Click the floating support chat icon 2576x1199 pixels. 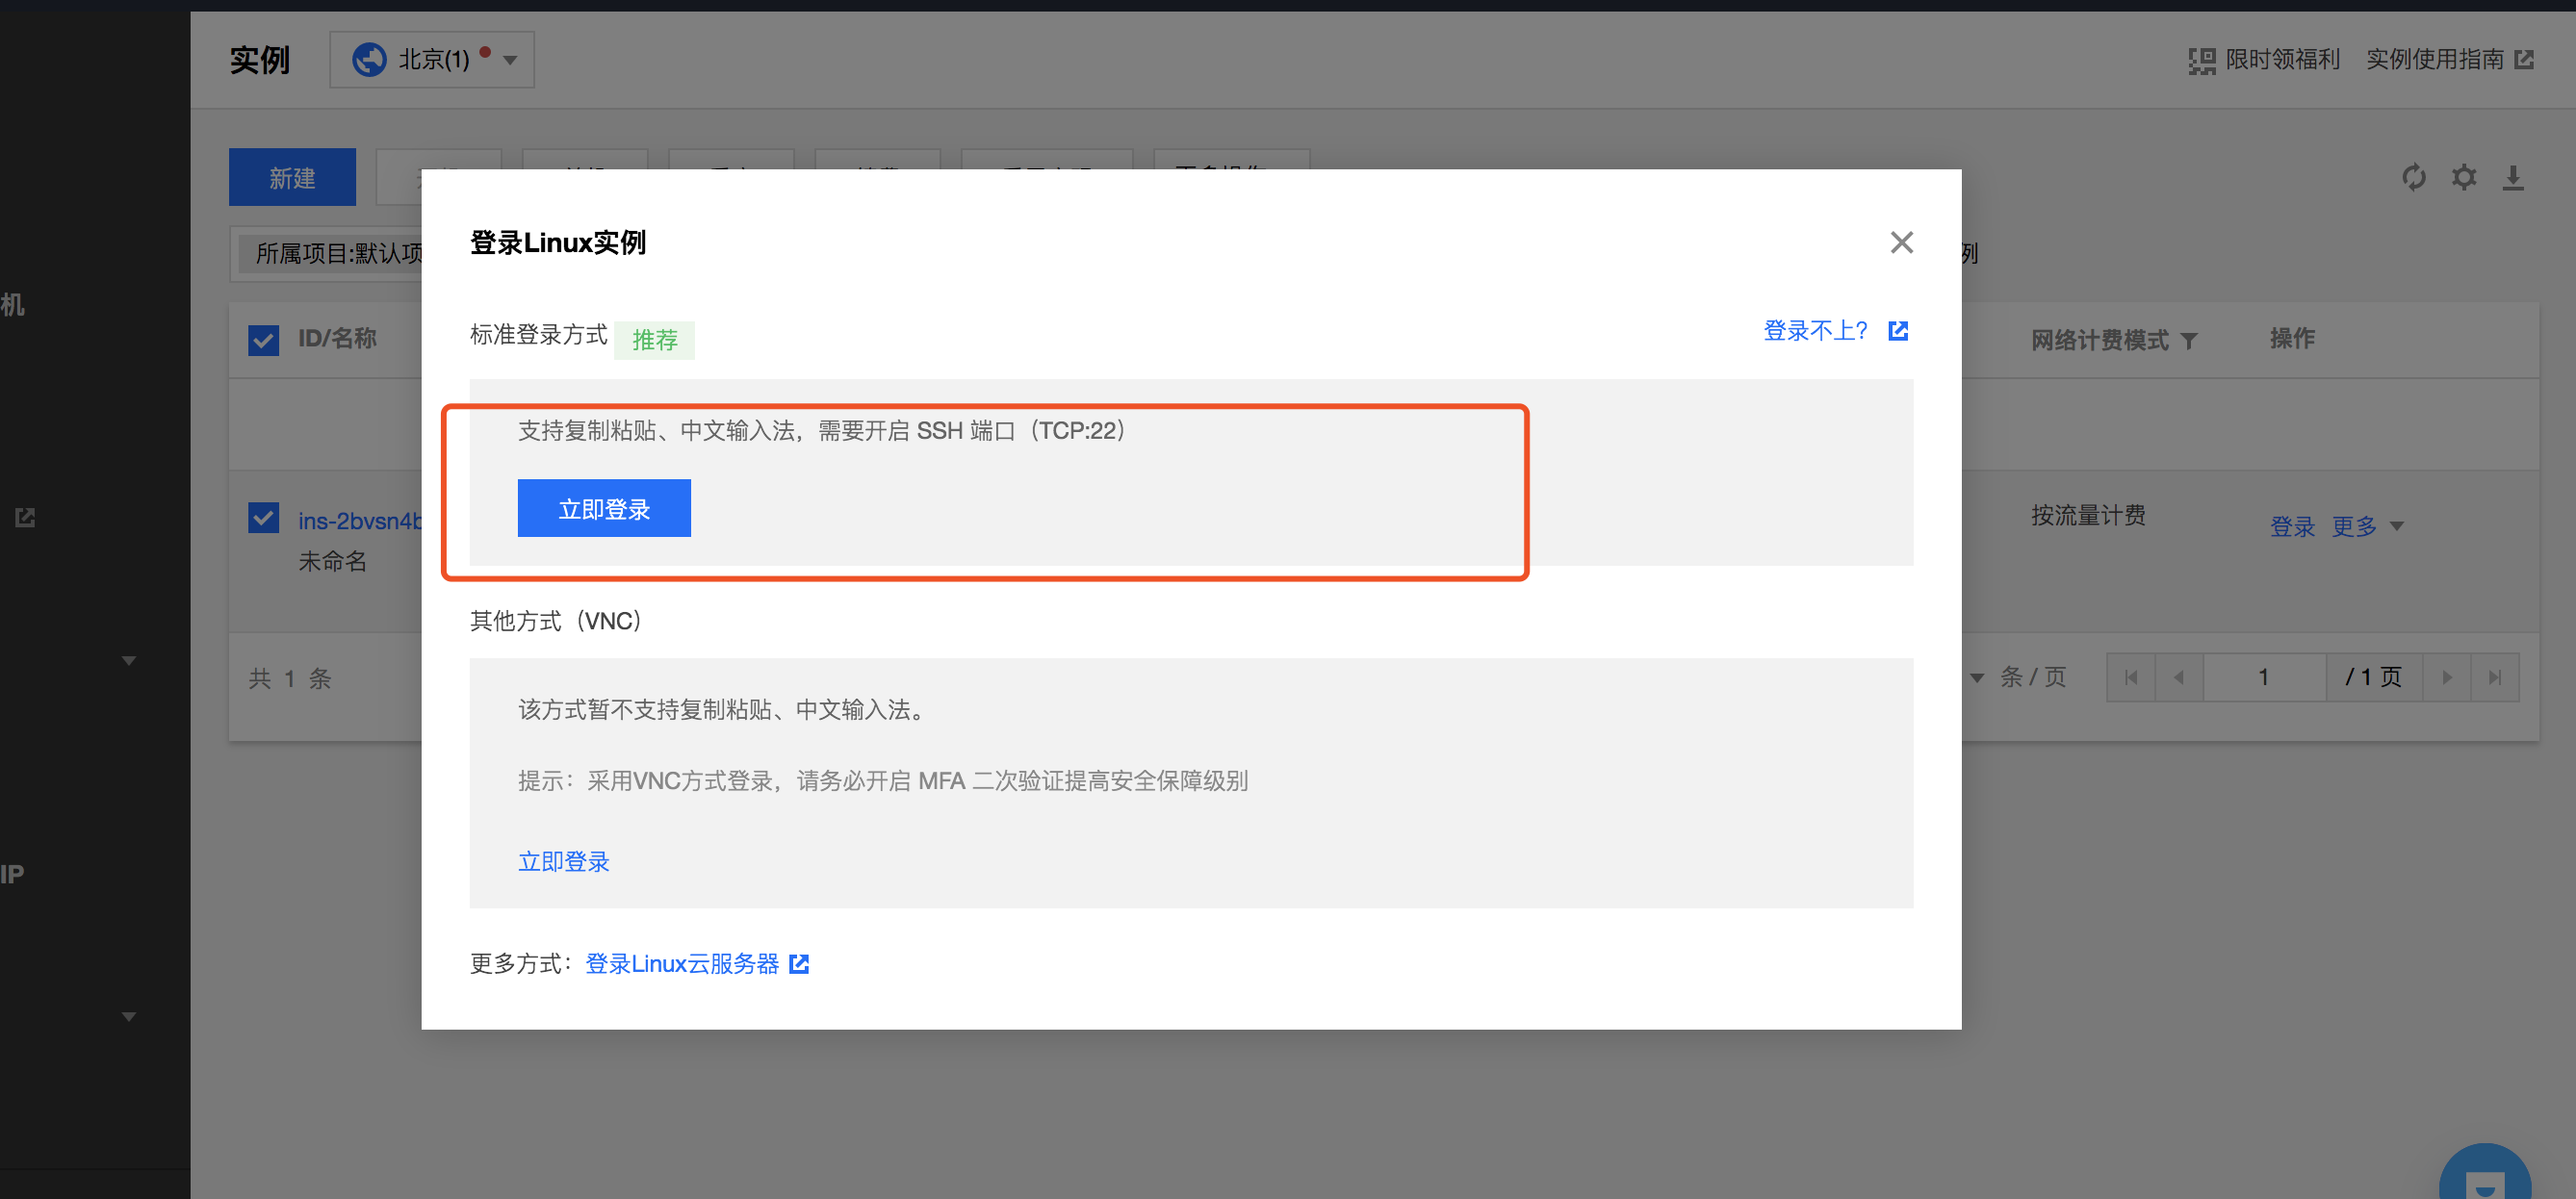2484,1180
